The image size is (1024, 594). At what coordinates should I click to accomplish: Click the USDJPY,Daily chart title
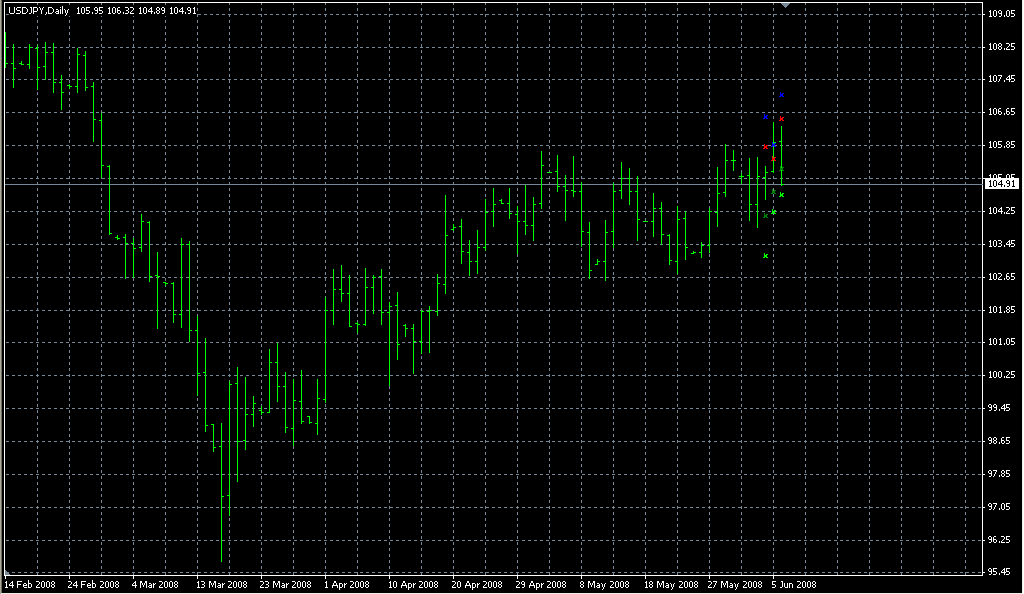point(36,12)
